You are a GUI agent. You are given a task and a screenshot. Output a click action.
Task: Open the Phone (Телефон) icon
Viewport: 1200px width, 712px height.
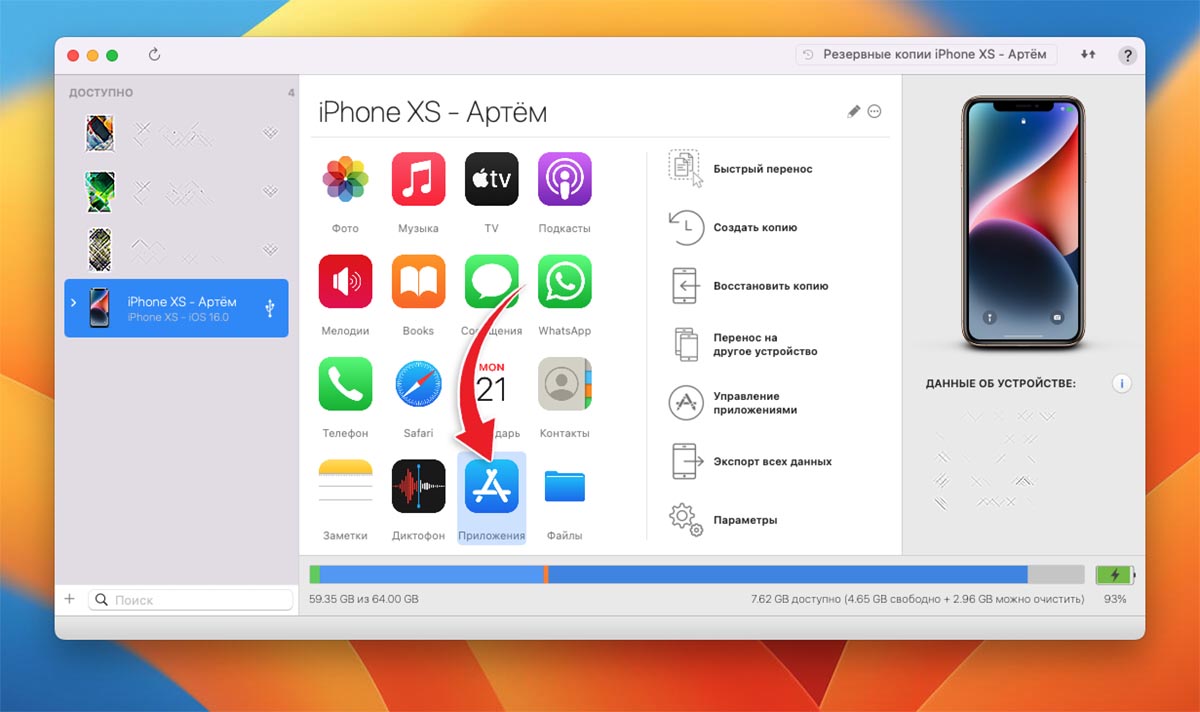345,384
